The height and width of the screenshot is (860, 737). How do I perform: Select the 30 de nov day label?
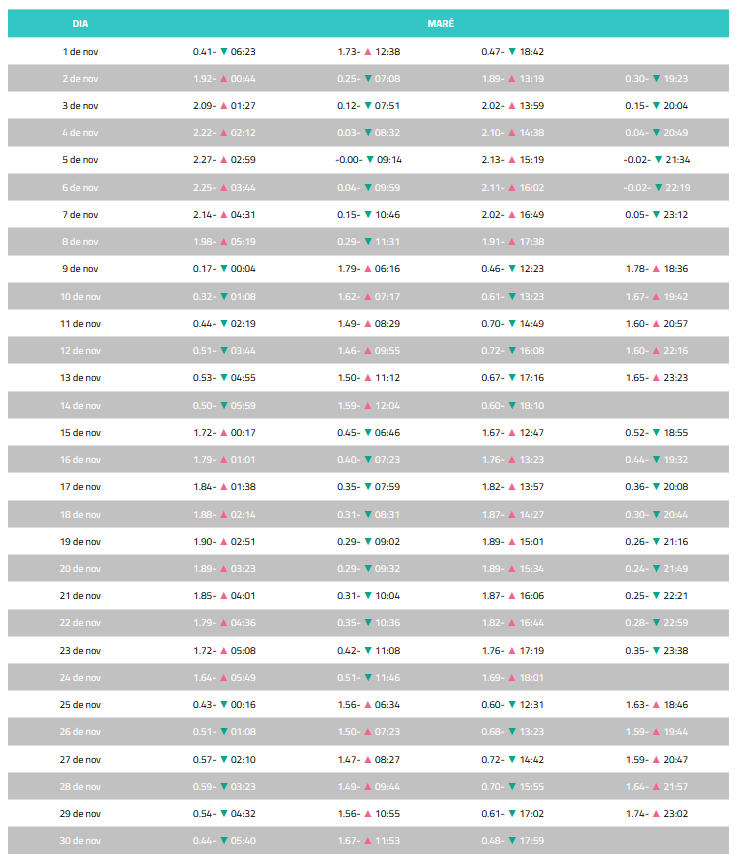coord(81,841)
